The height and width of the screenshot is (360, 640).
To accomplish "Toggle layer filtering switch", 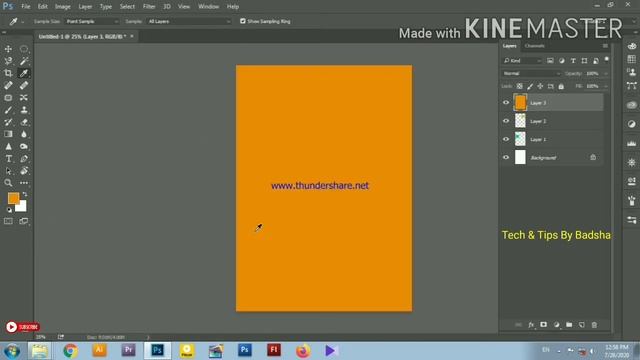I will pyautogui.click(x=607, y=60).
